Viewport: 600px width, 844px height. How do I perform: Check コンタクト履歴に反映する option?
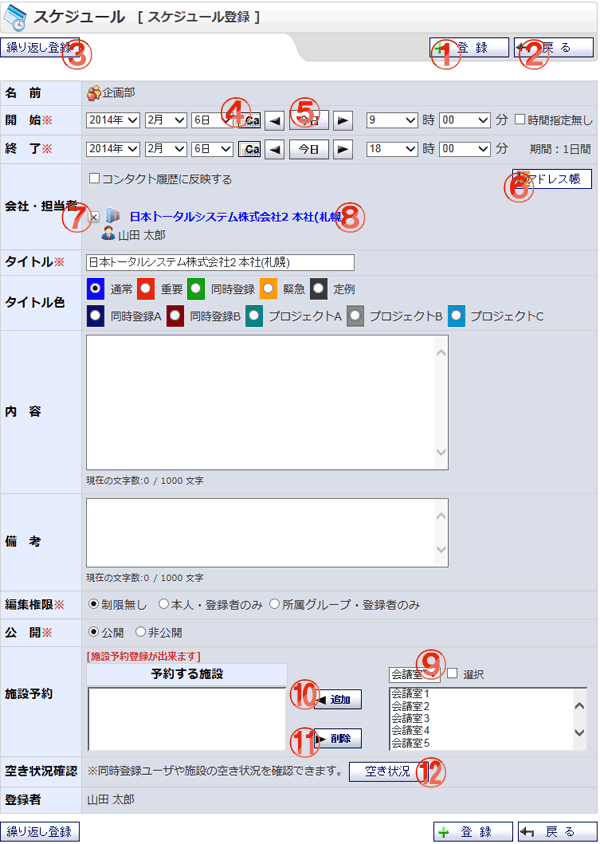point(94,180)
